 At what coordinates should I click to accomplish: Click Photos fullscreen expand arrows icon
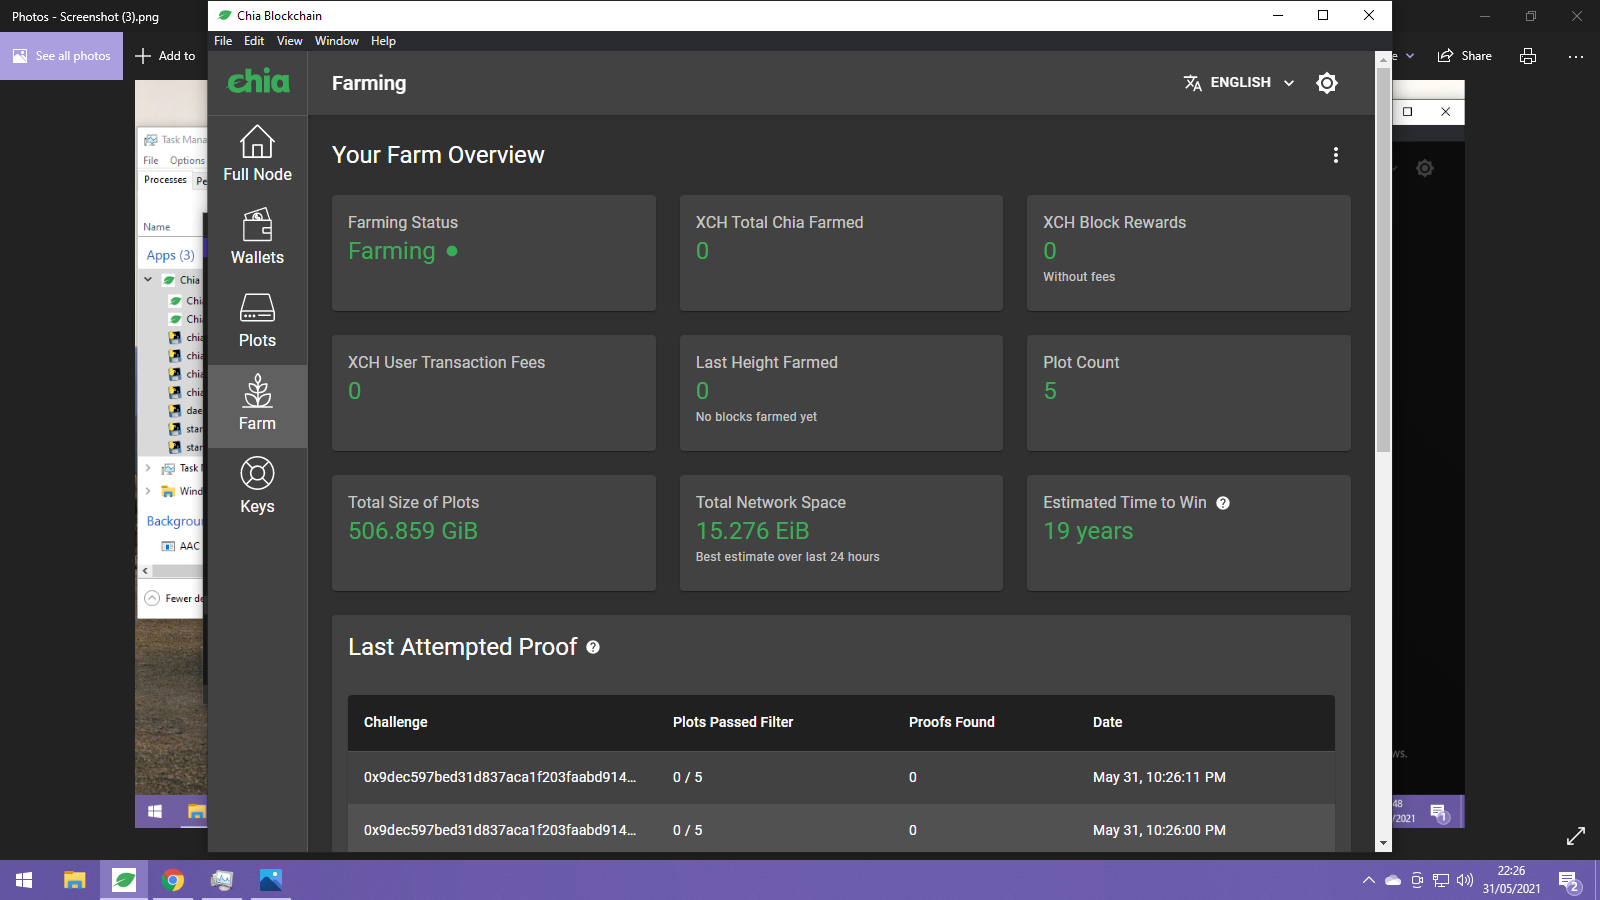tap(1576, 836)
